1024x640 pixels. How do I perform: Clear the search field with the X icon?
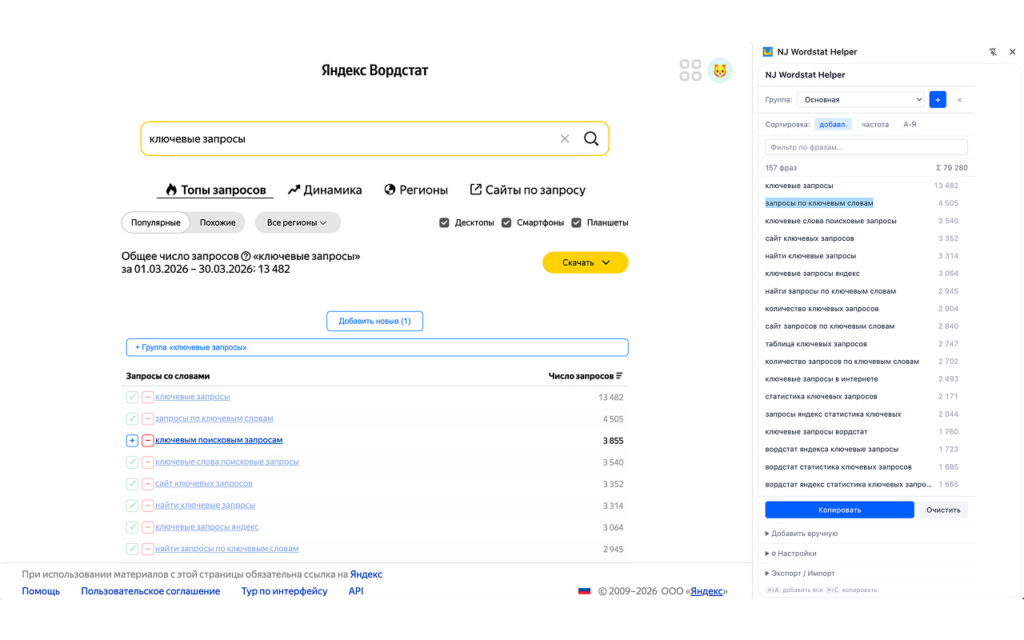[564, 139]
